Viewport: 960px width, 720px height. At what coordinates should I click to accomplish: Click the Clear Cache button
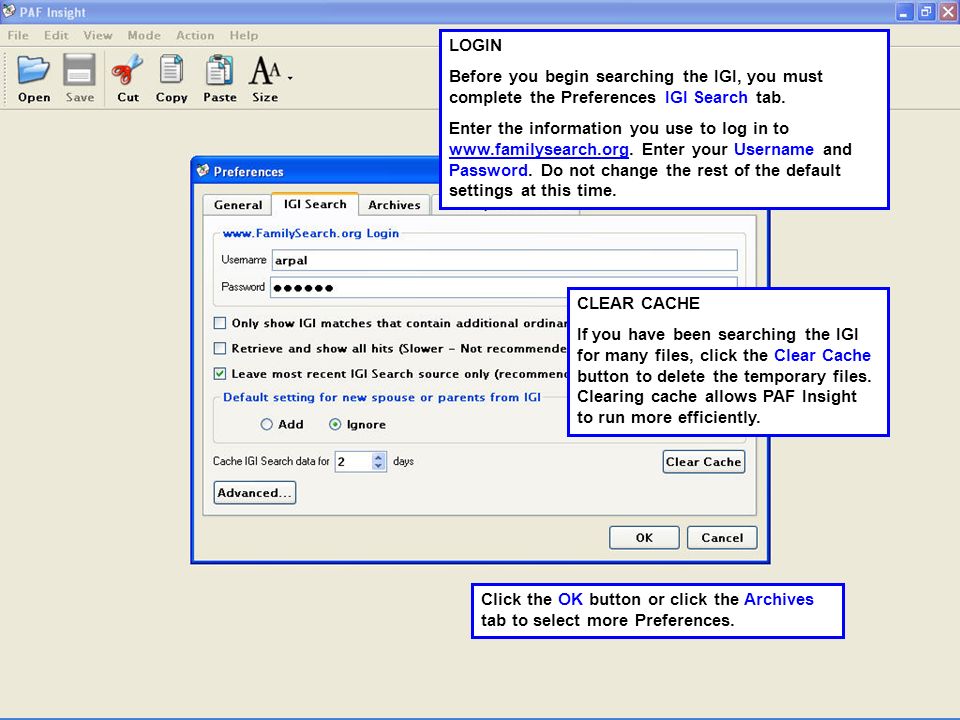703,462
